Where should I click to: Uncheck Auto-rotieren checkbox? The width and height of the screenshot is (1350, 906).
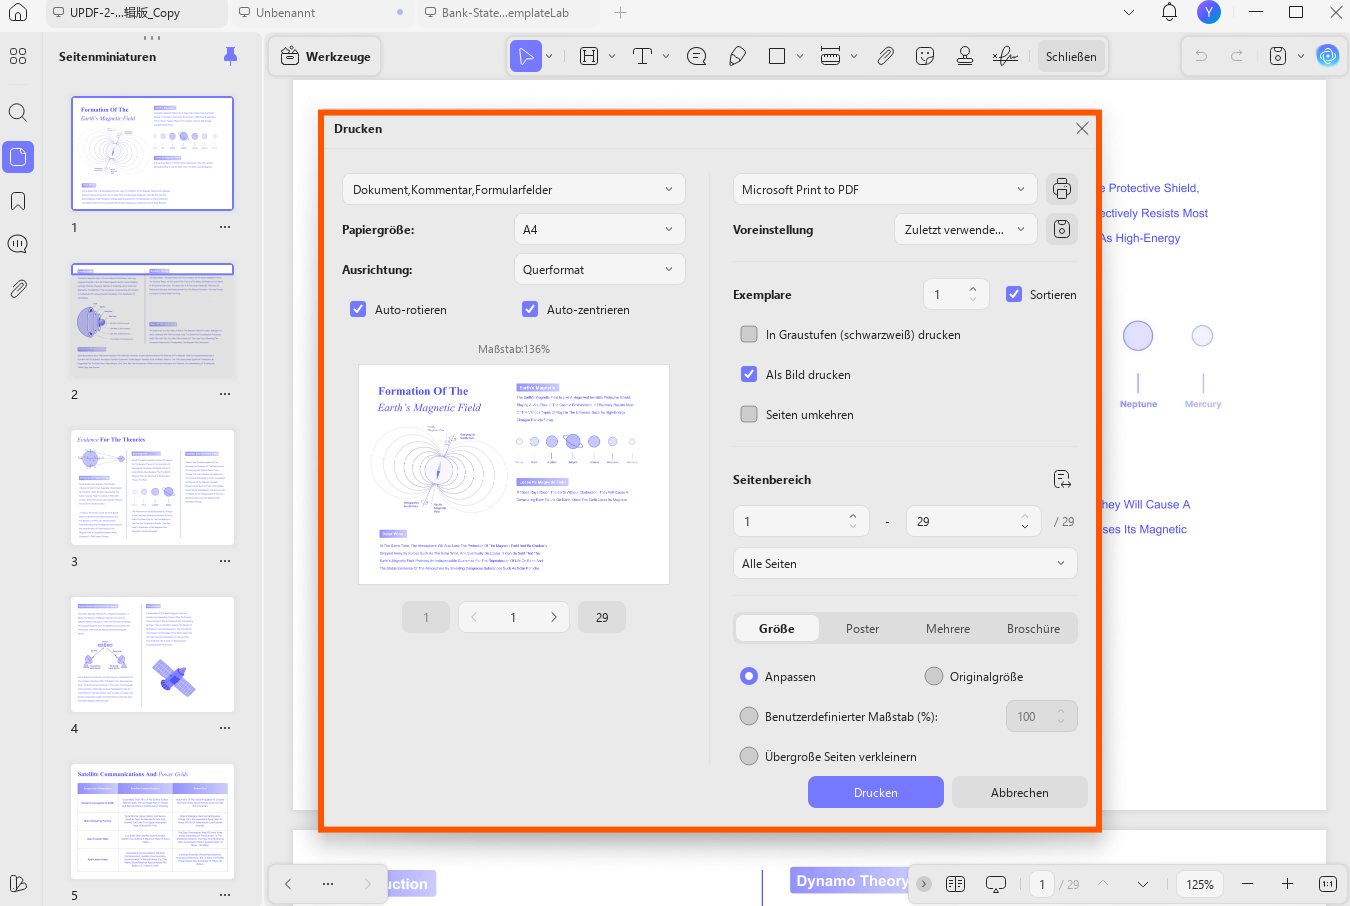[x=358, y=309]
